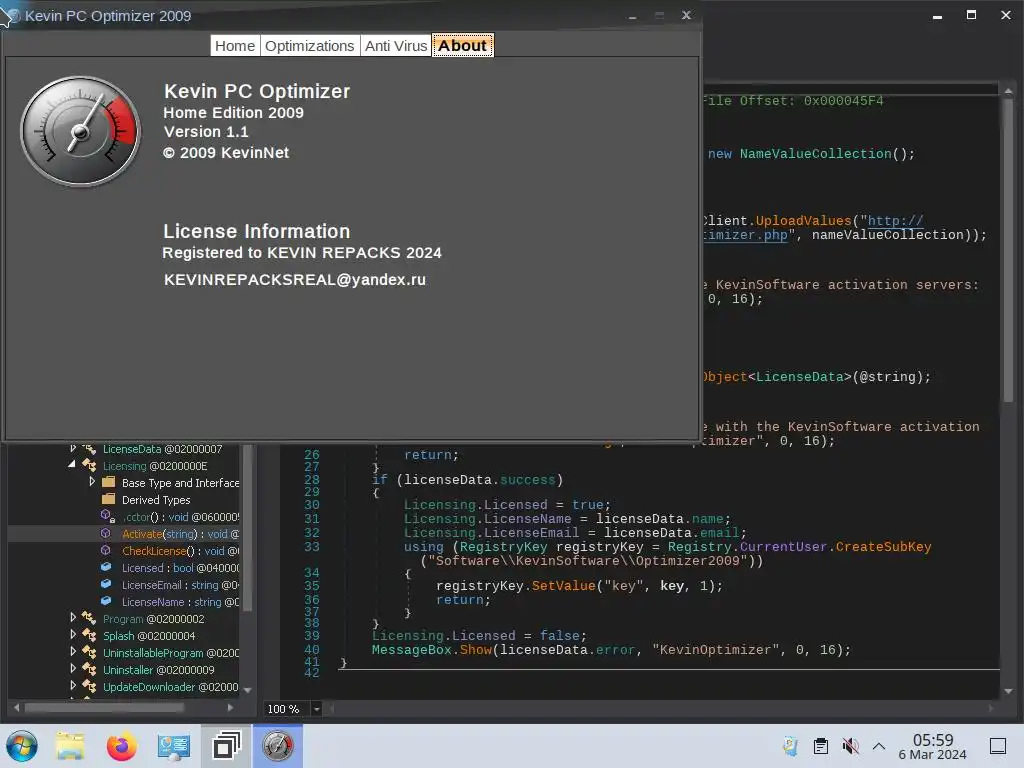The height and width of the screenshot is (768, 1024).
Task: Click the LicenseEmail field icon
Action: click(106, 584)
